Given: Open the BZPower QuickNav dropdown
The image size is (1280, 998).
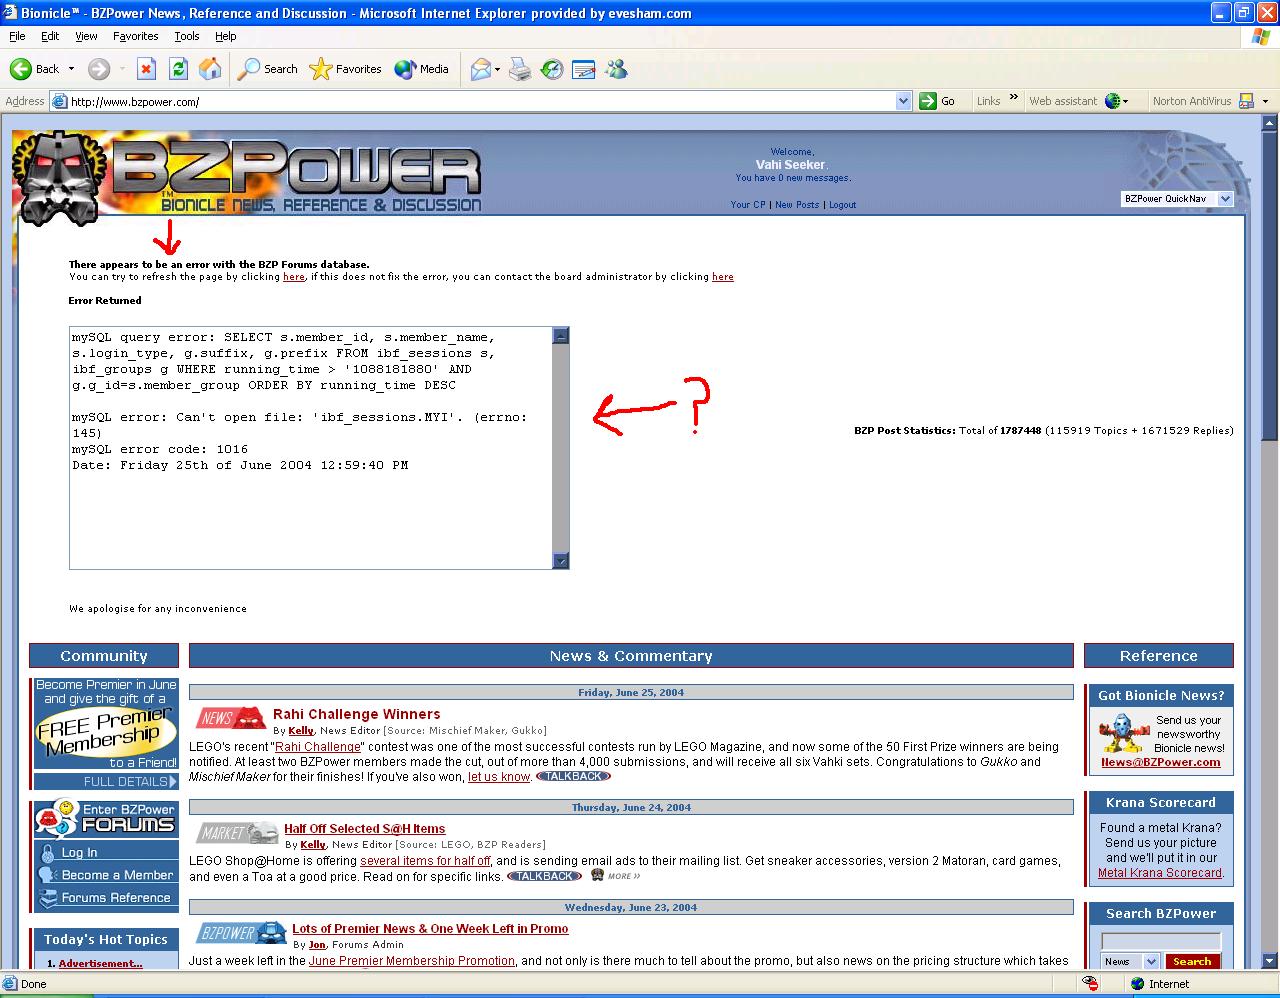Looking at the screenshot, I should pos(1177,199).
